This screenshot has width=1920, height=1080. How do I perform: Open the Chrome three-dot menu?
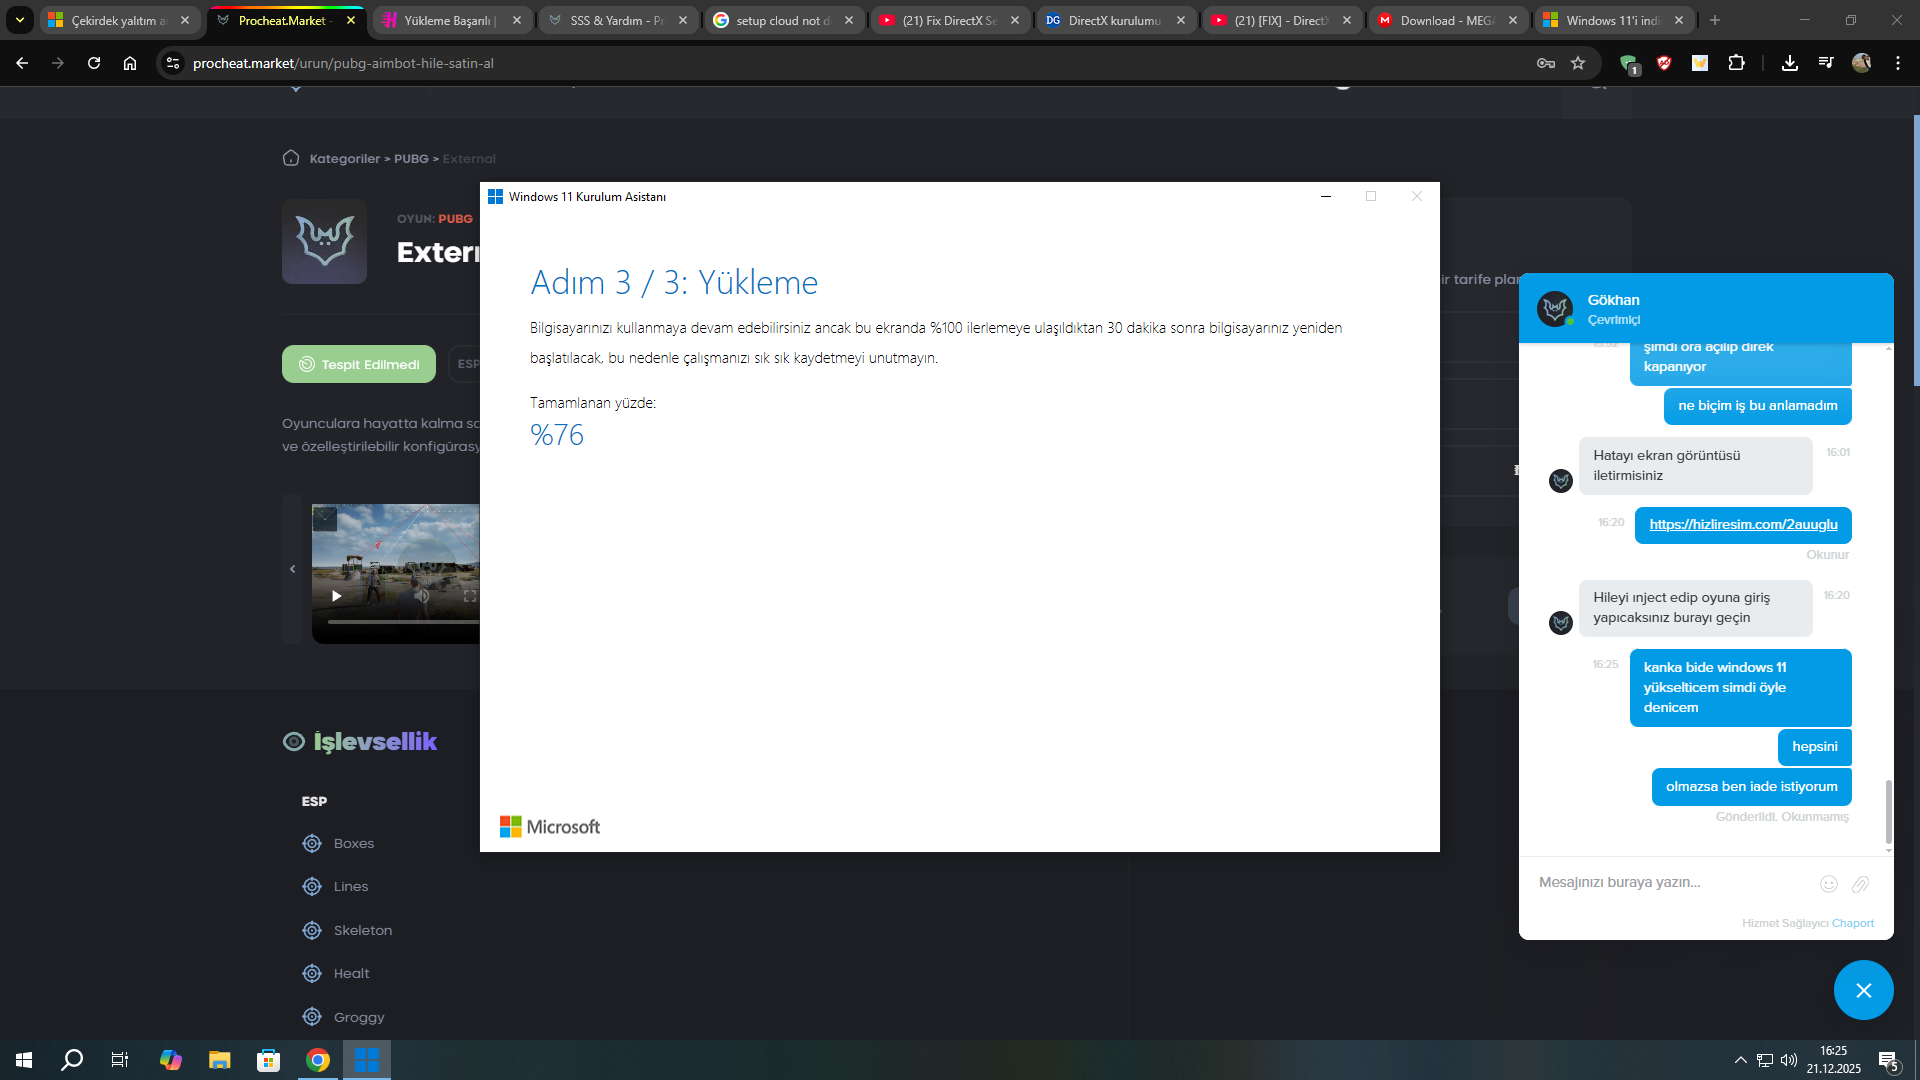coord(1898,63)
